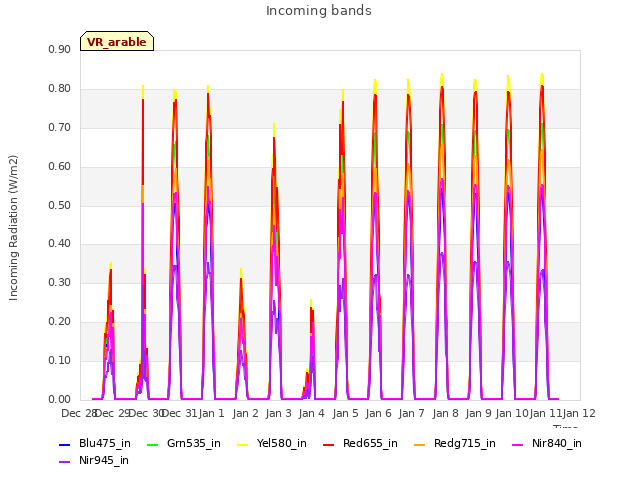Click the Jan 6 x-axis date label

tap(378, 413)
